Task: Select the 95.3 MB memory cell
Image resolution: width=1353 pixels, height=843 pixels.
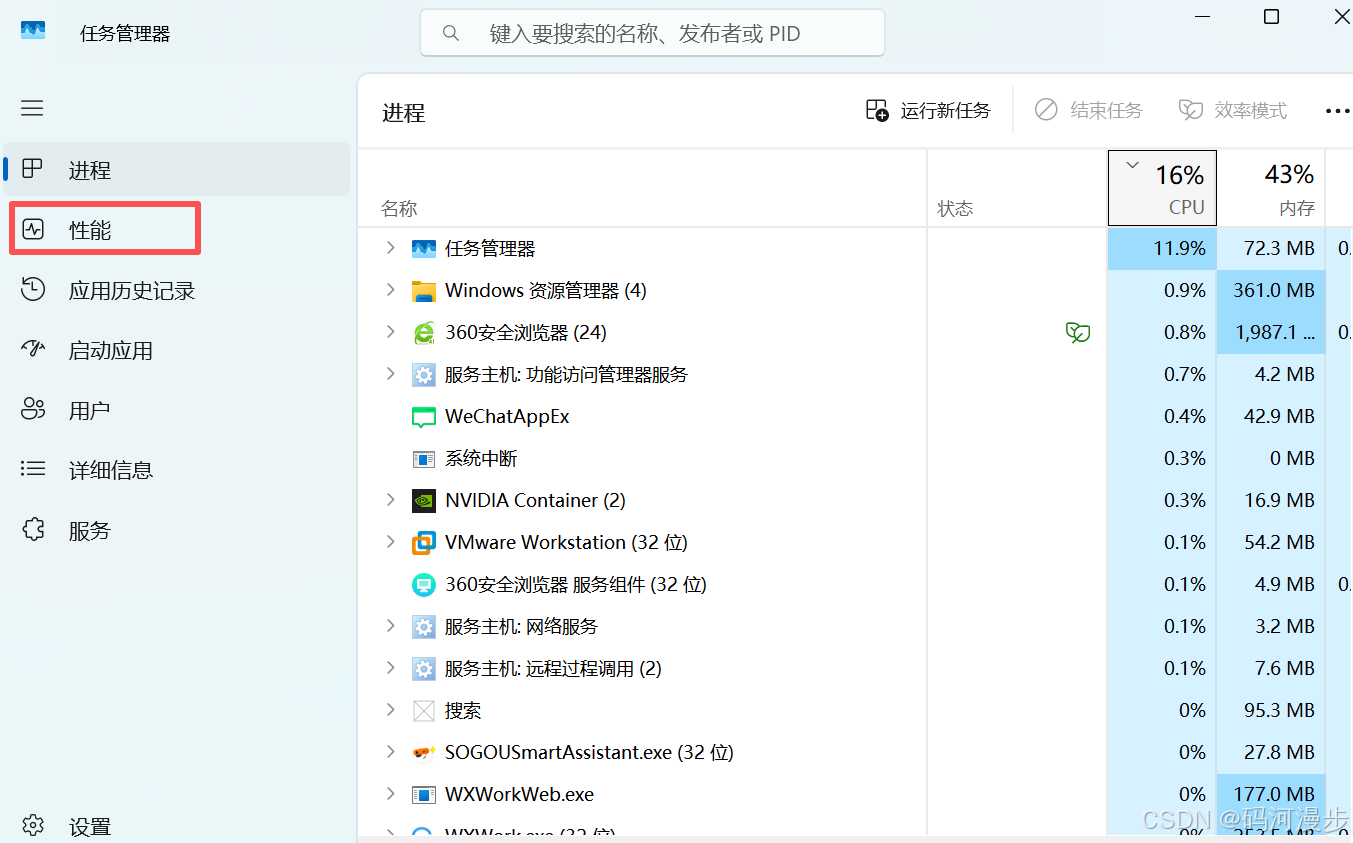Action: (x=1271, y=710)
